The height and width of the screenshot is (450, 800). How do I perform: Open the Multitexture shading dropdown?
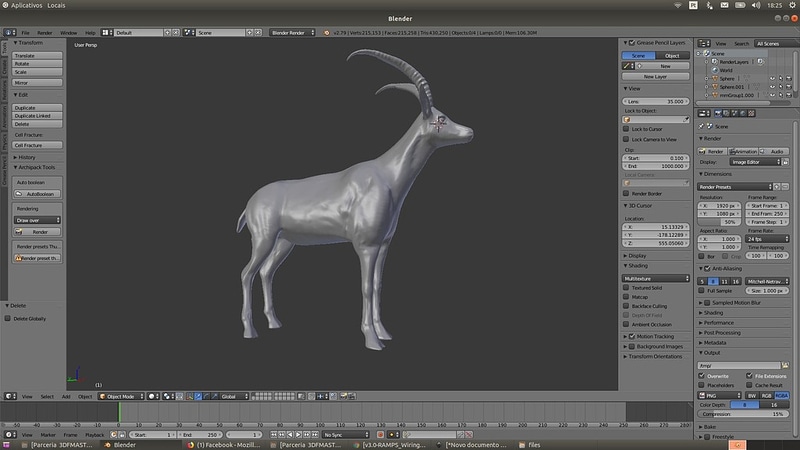(656, 279)
